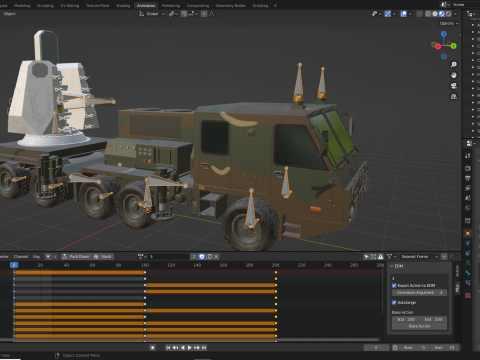Jump to next keyframe
This screenshot has height=360, width=480.
[x=197, y=348]
